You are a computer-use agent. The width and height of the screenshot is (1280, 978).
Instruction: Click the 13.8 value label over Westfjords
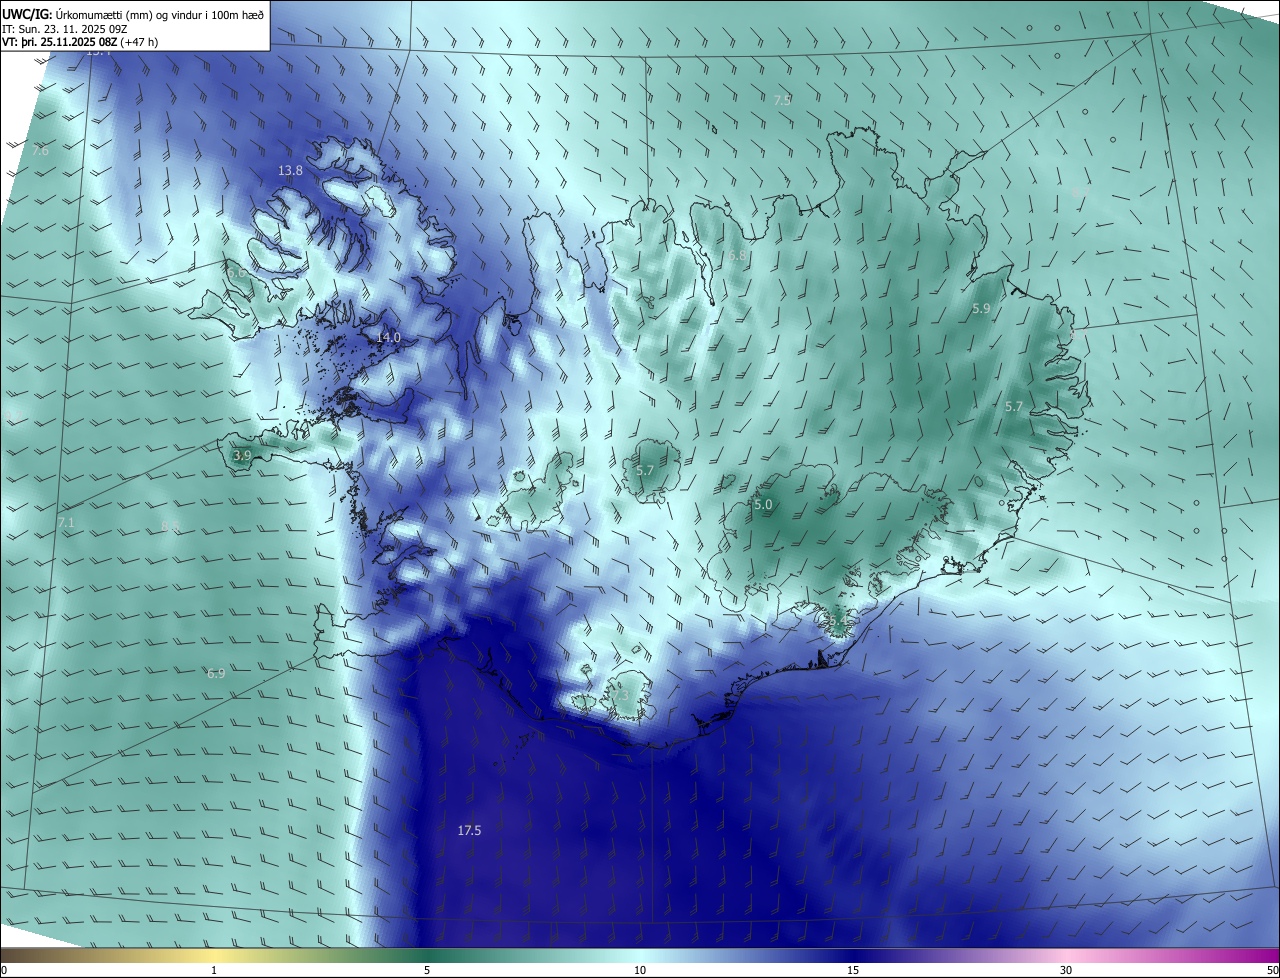point(290,171)
